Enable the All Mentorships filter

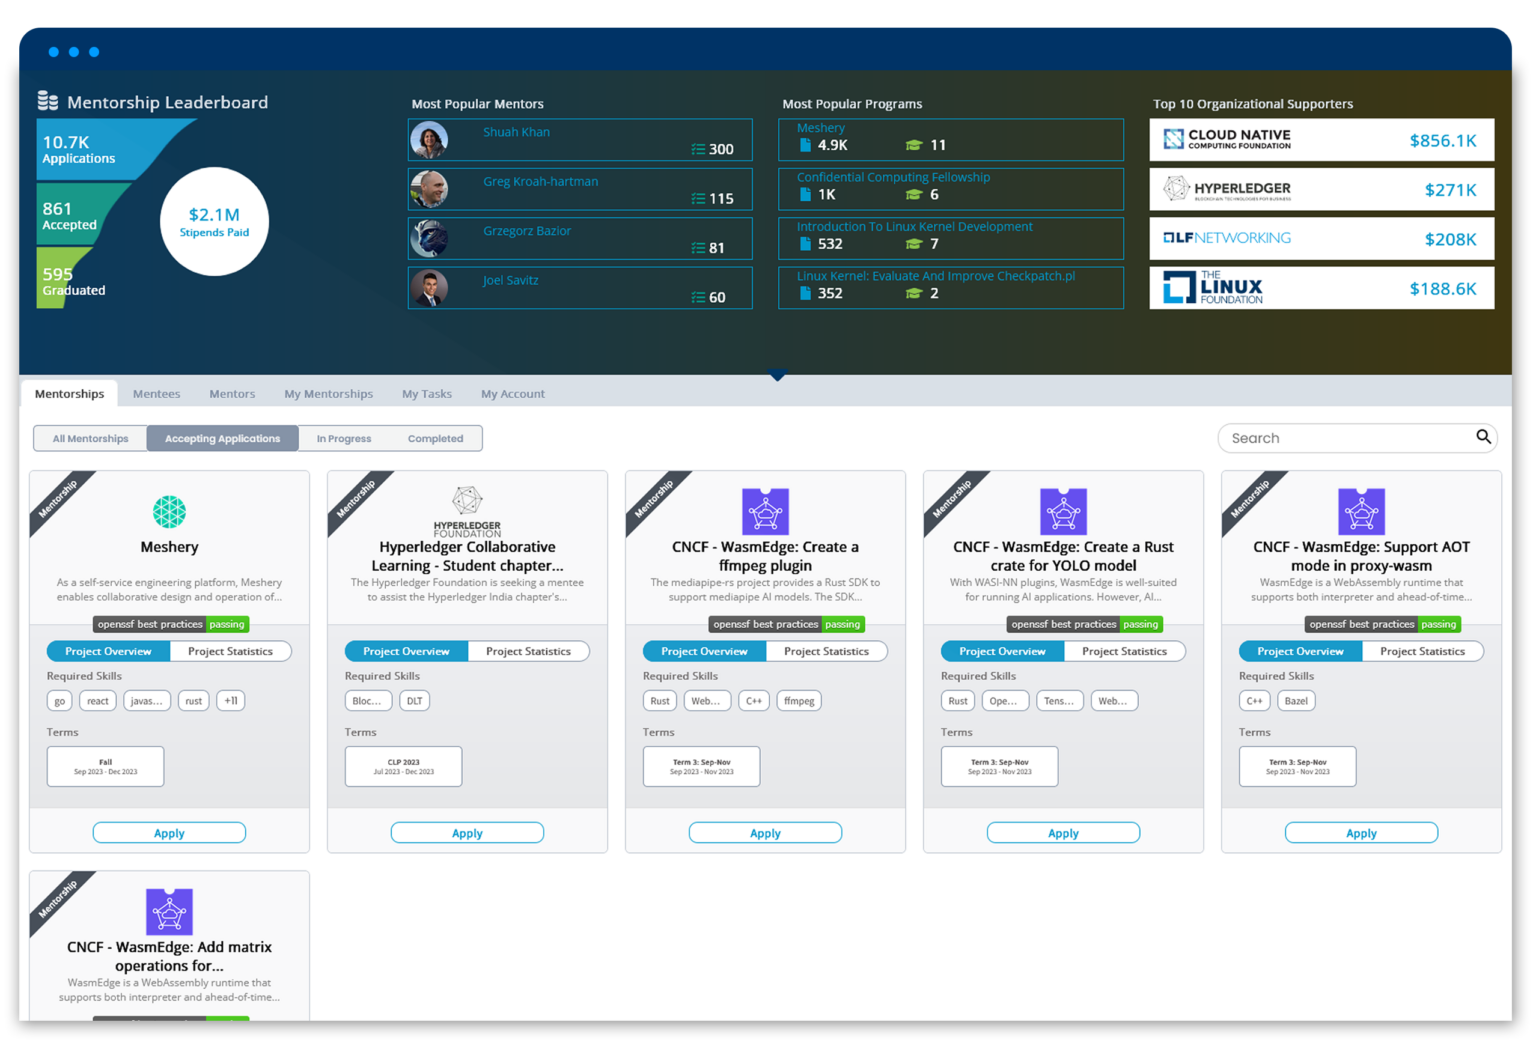tap(89, 438)
